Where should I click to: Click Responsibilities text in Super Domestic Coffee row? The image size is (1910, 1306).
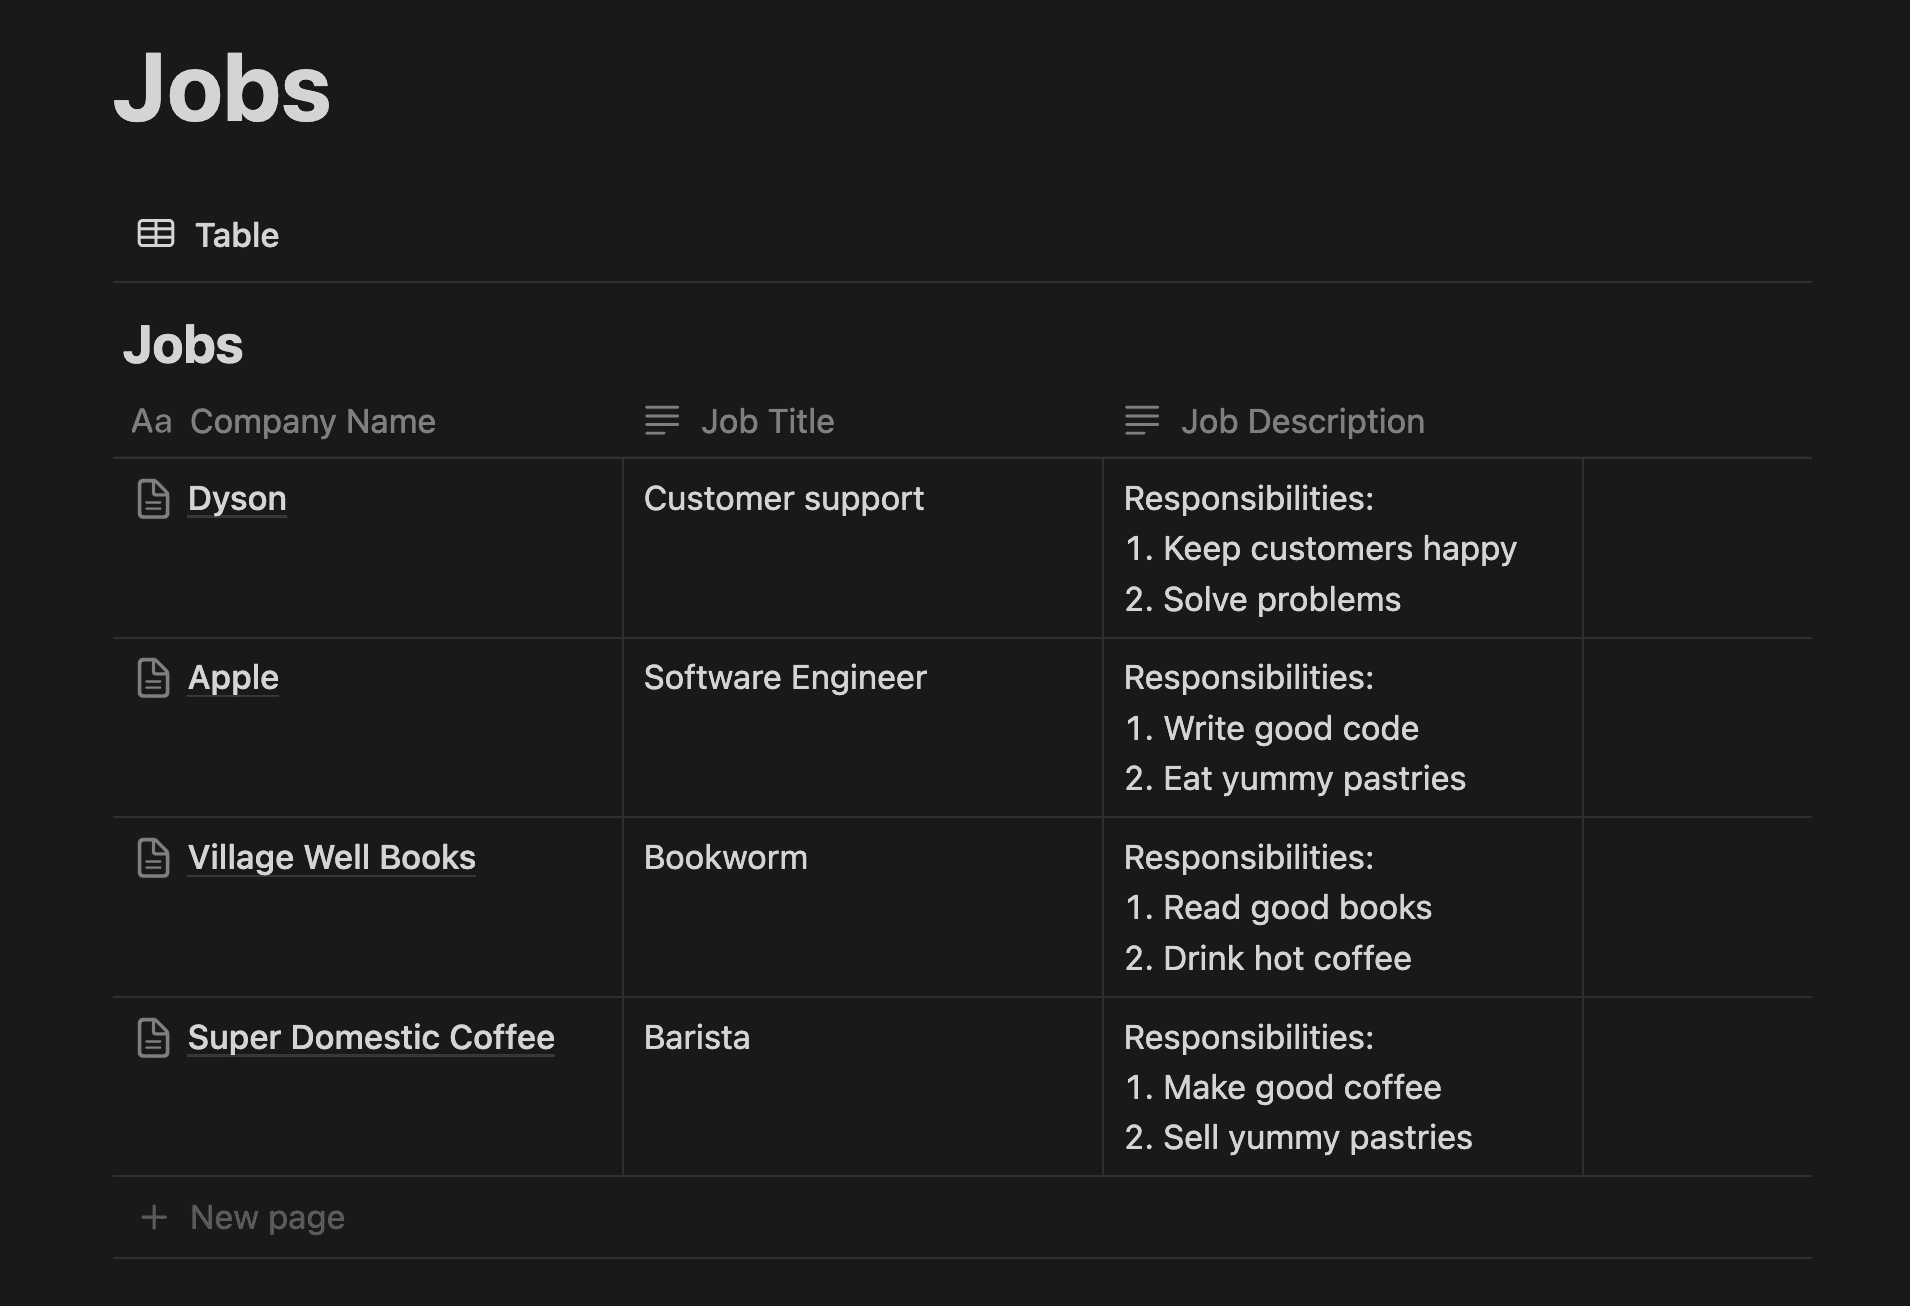click(x=1249, y=1037)
